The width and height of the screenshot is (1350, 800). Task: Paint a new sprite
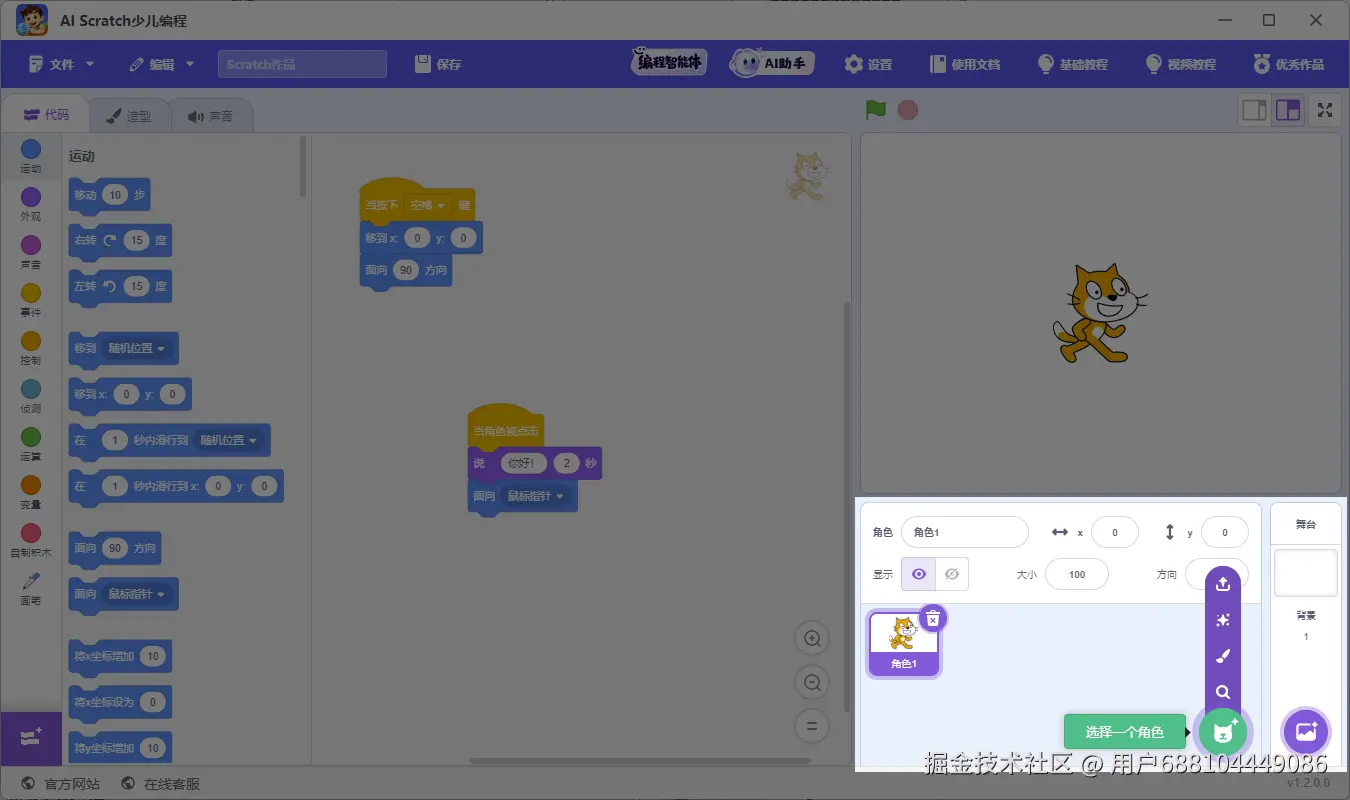[x=1222, y=657]
